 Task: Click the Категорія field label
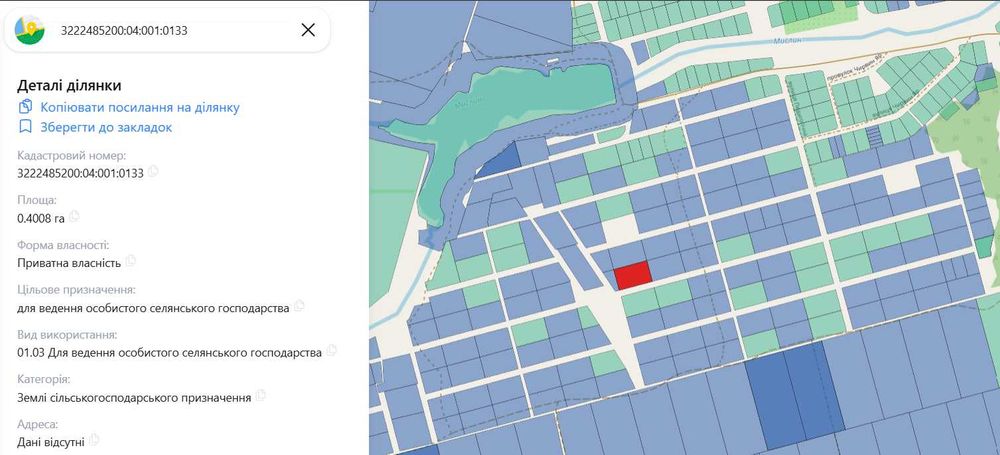pos(43,379)
